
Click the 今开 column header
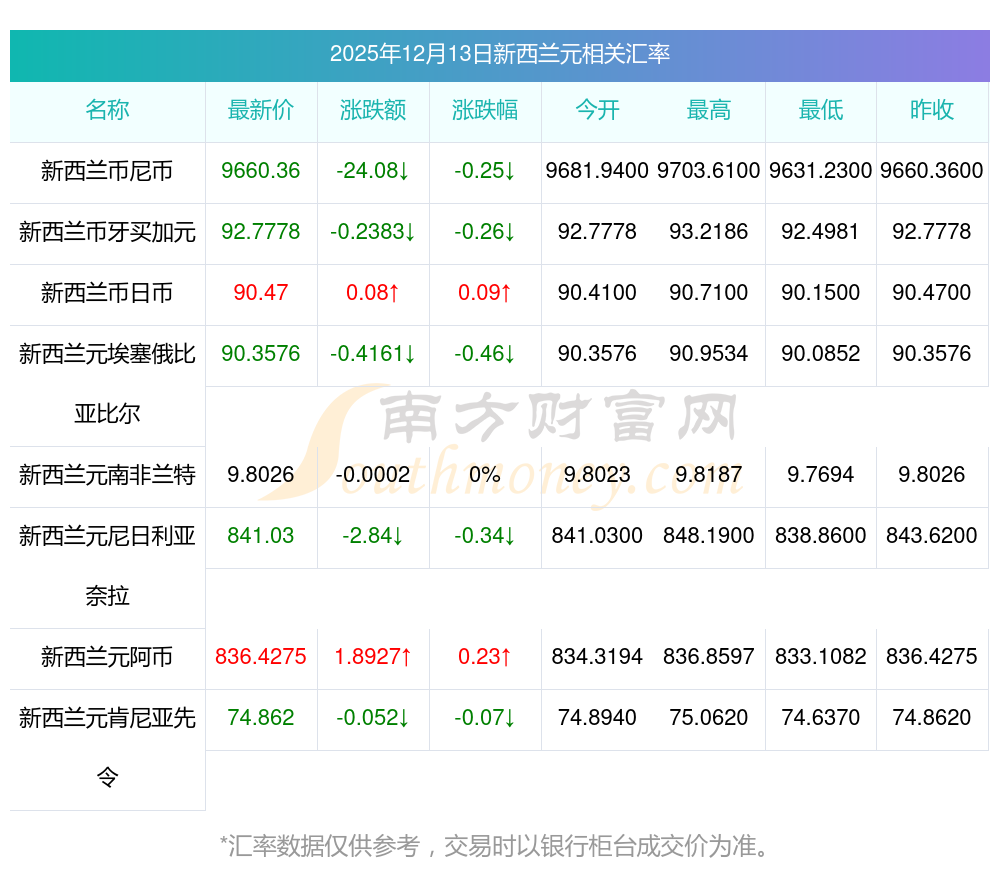pyautogui.click(x=597, y=111)
